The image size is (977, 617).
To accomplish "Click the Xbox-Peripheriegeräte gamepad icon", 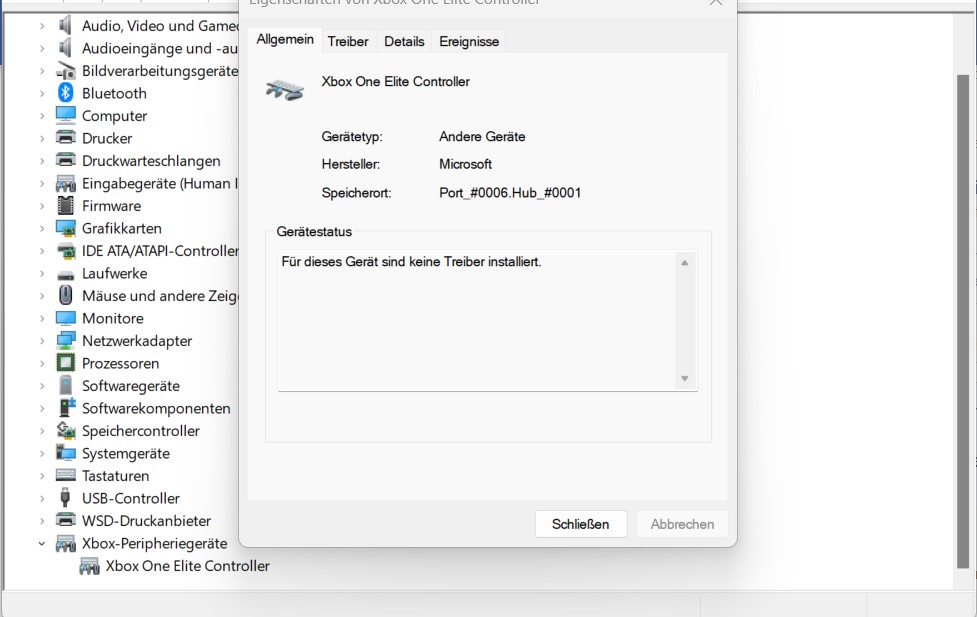I will (65, 543).
